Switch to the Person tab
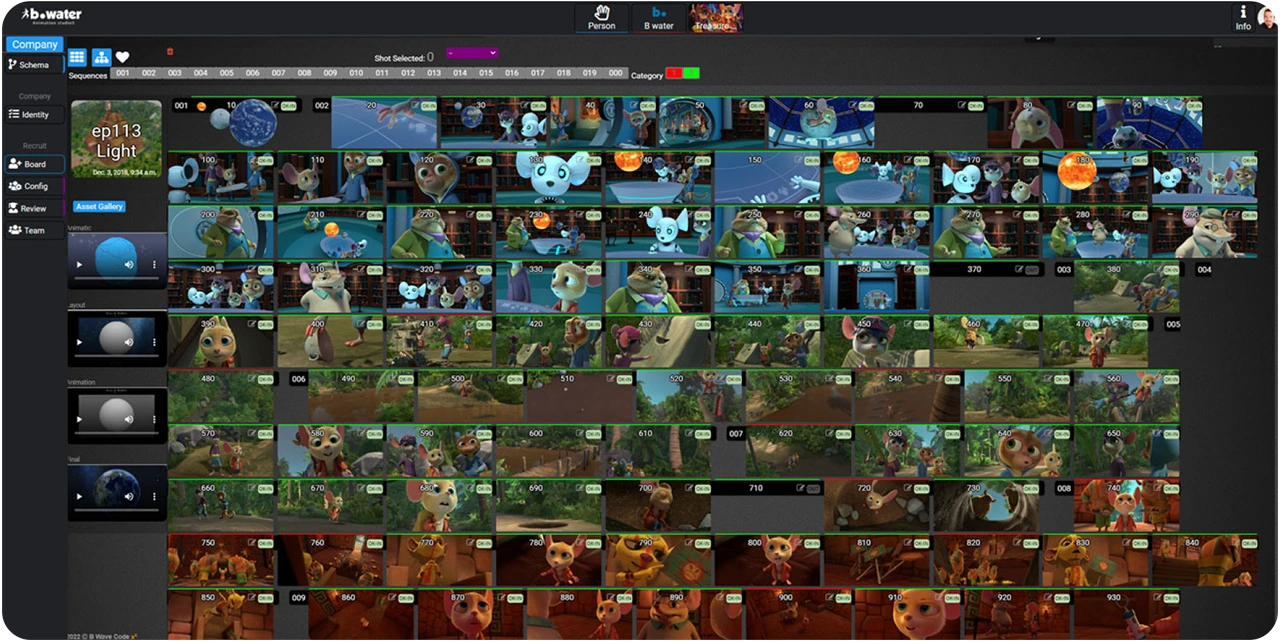Image resolution: width=1280 pixels, height=642 pixels. point(602,18)
